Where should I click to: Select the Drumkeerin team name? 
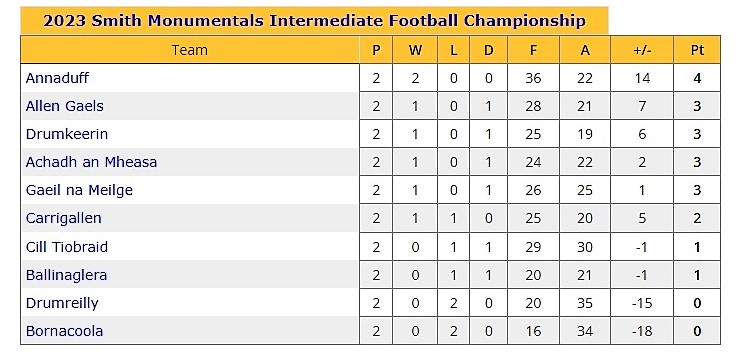pyautogui.click(x=67, y=134)
